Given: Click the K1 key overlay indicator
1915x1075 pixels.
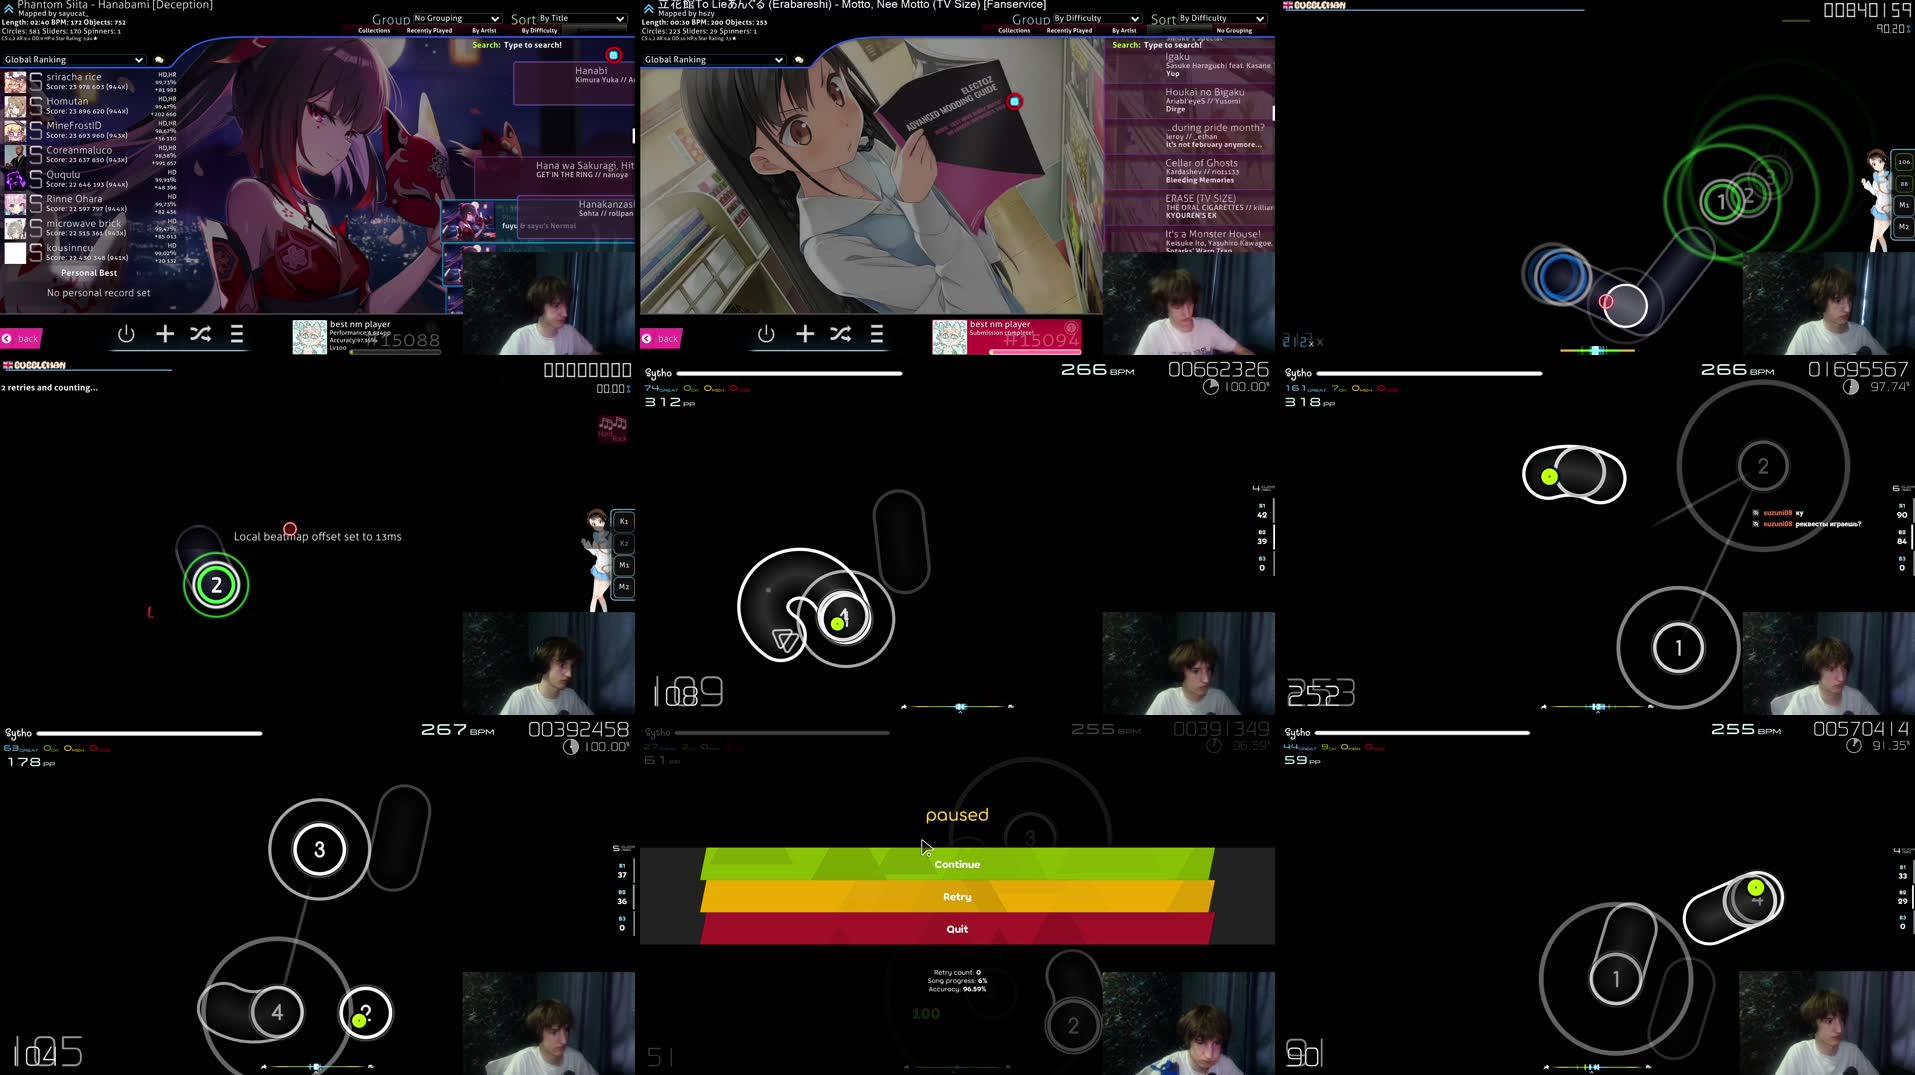Looking at the screenshot, I should coord(624,521).
